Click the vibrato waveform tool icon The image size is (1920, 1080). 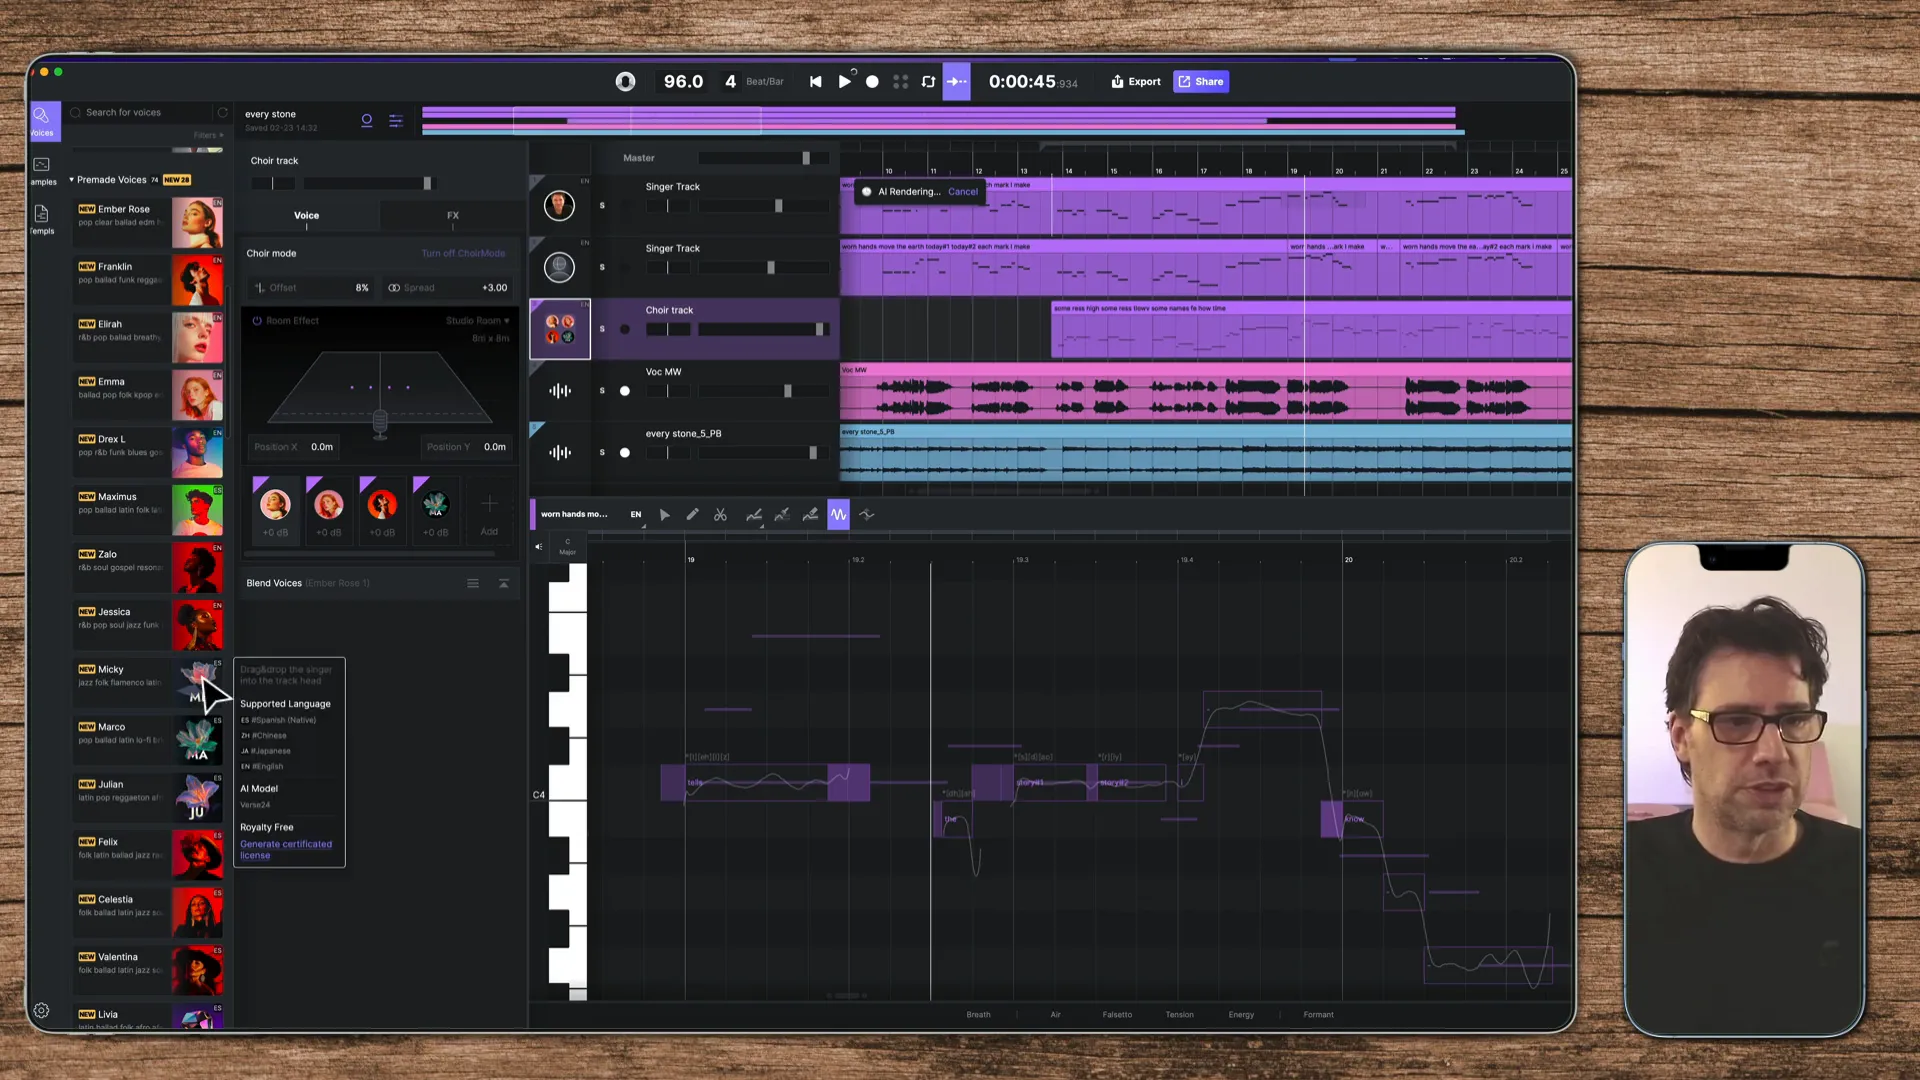pyautogui.click(x=838, y=515)
